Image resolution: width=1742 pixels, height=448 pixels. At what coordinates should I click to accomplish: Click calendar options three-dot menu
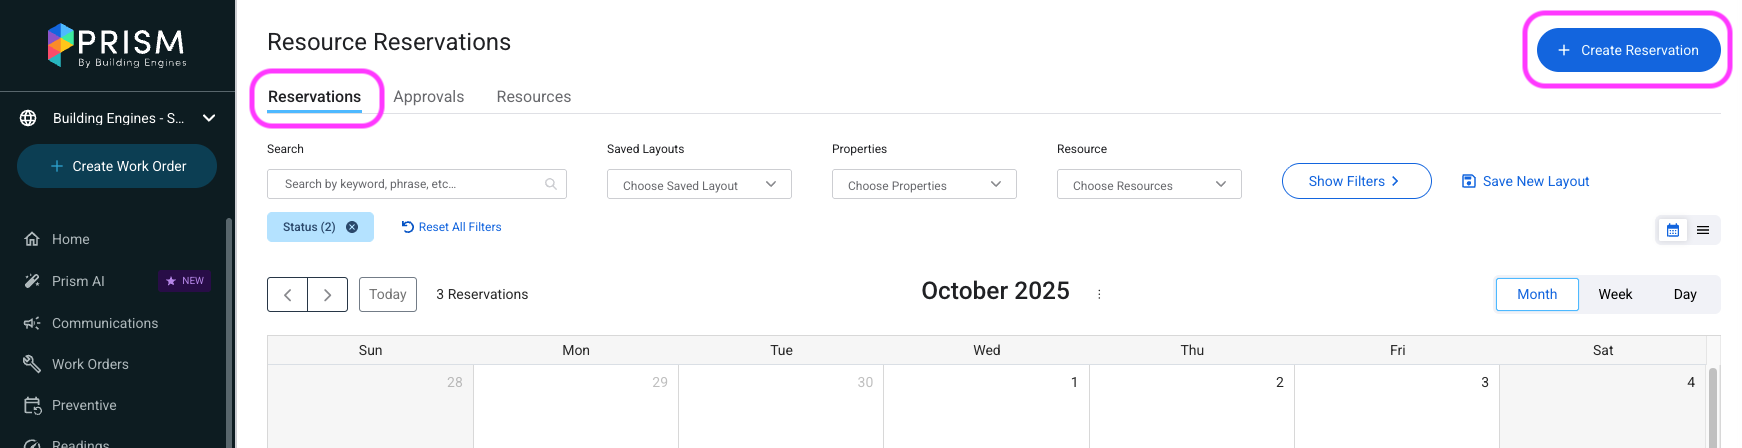tap(1099, 294)
